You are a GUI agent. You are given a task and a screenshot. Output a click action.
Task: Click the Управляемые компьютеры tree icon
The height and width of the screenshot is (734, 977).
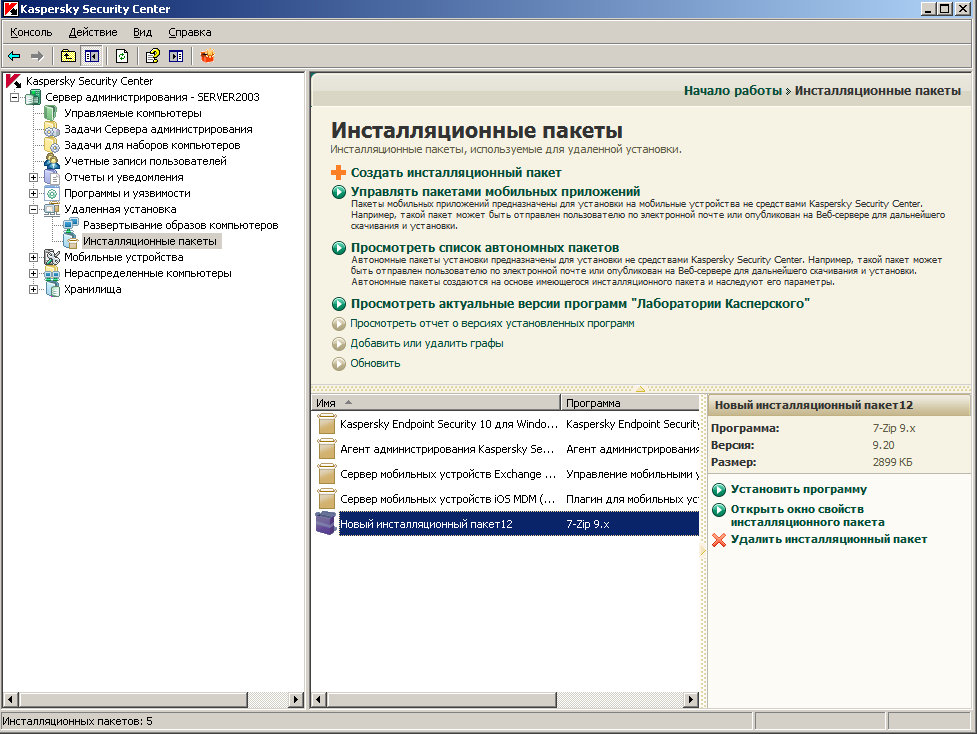[x=52, y=113]
